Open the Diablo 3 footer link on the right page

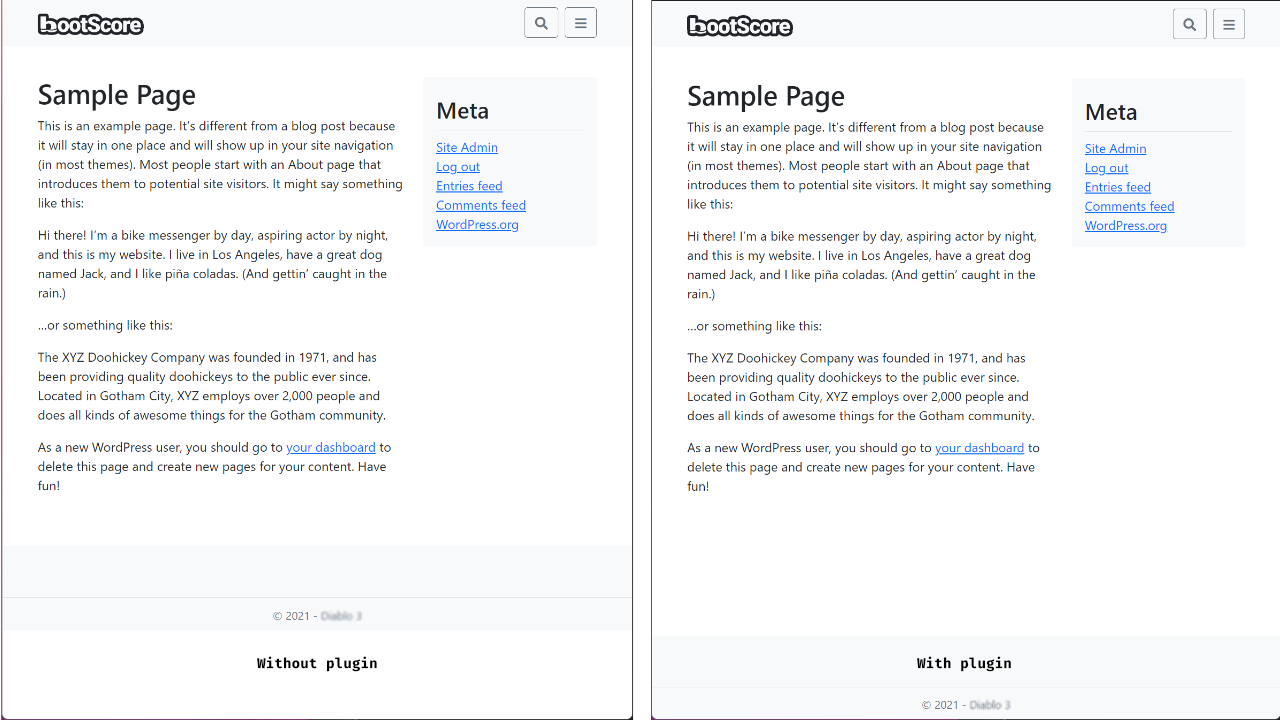988,704
